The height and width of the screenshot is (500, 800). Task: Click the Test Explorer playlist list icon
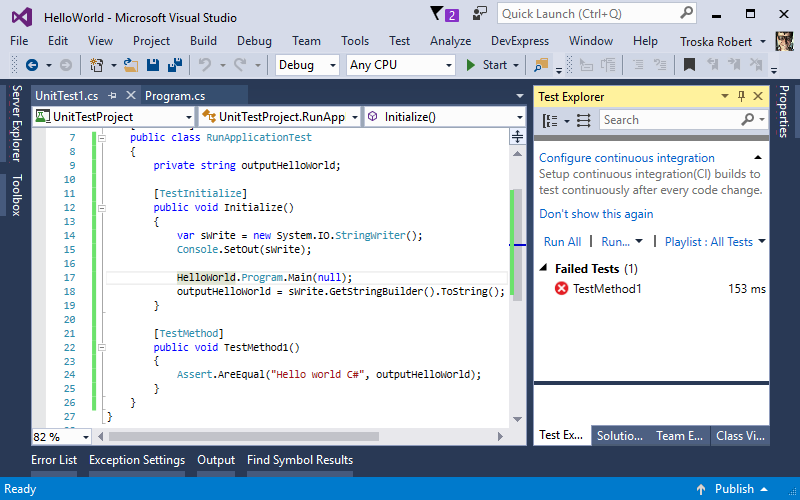tap(583, 120)
